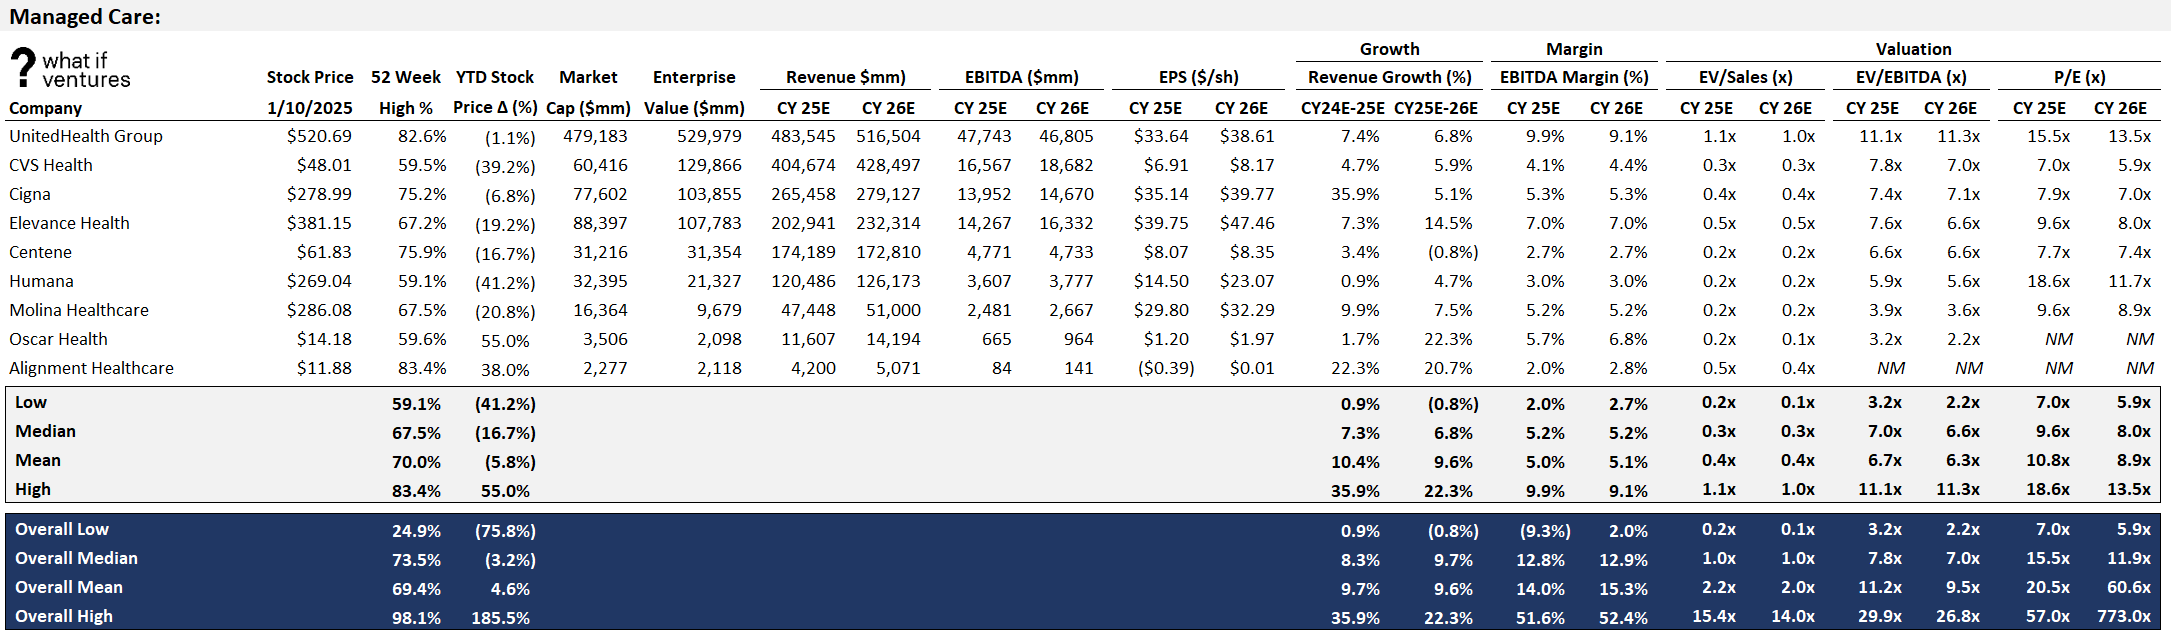Screen dimensions: 2171x636
Task: Select the EBITDA Margin (%) header
Action: point(1574,77)
